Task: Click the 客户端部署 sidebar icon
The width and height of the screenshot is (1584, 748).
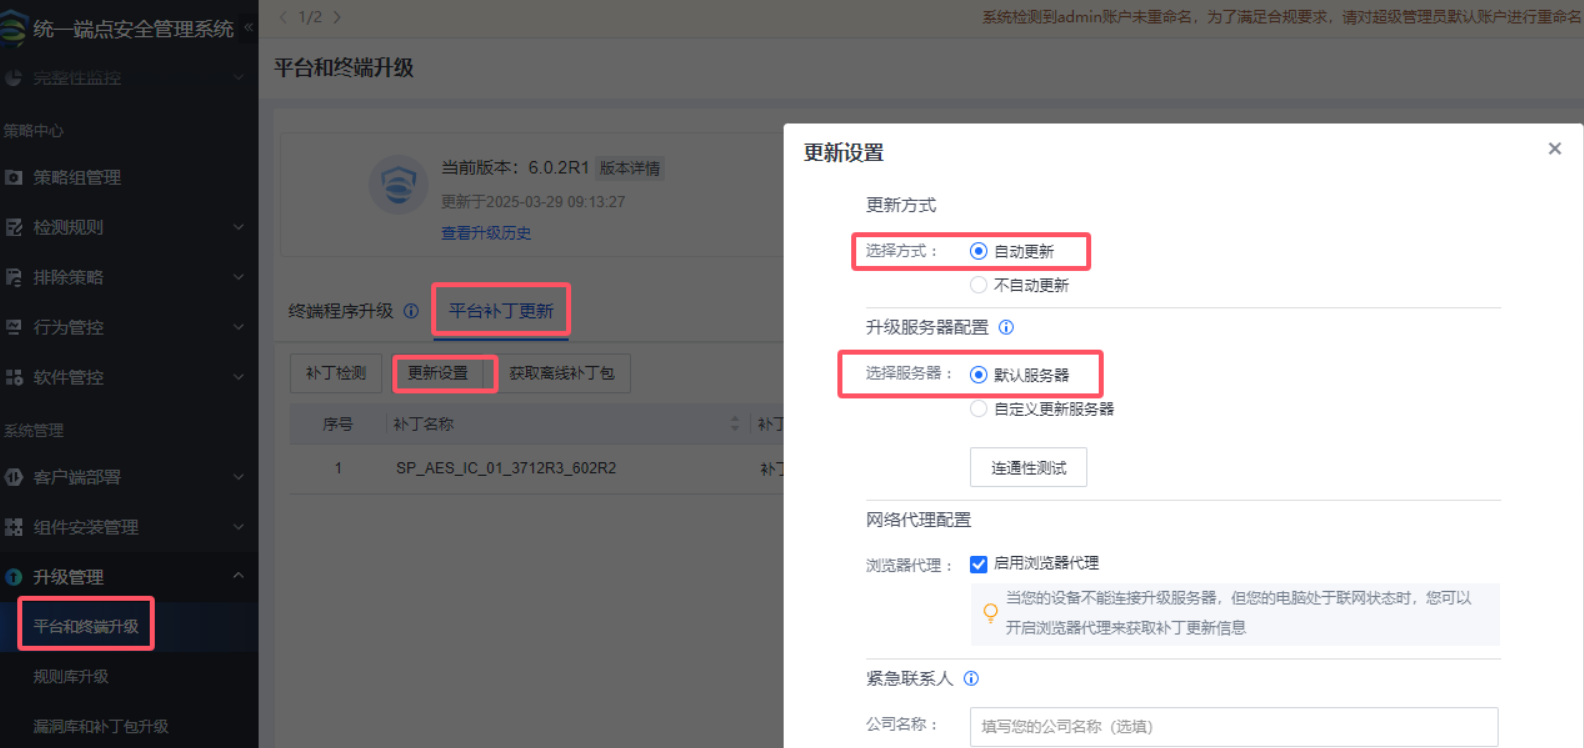Action: [14, 477]
